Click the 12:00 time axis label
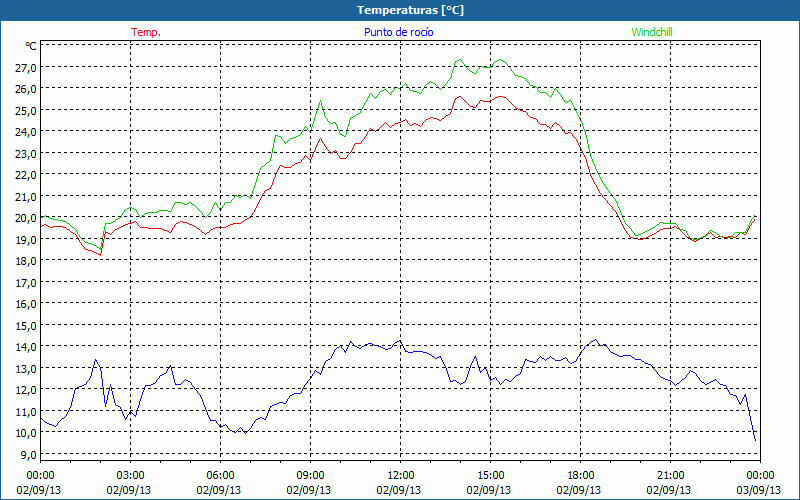This screenshot has height=500, width=800. [401, 476]
